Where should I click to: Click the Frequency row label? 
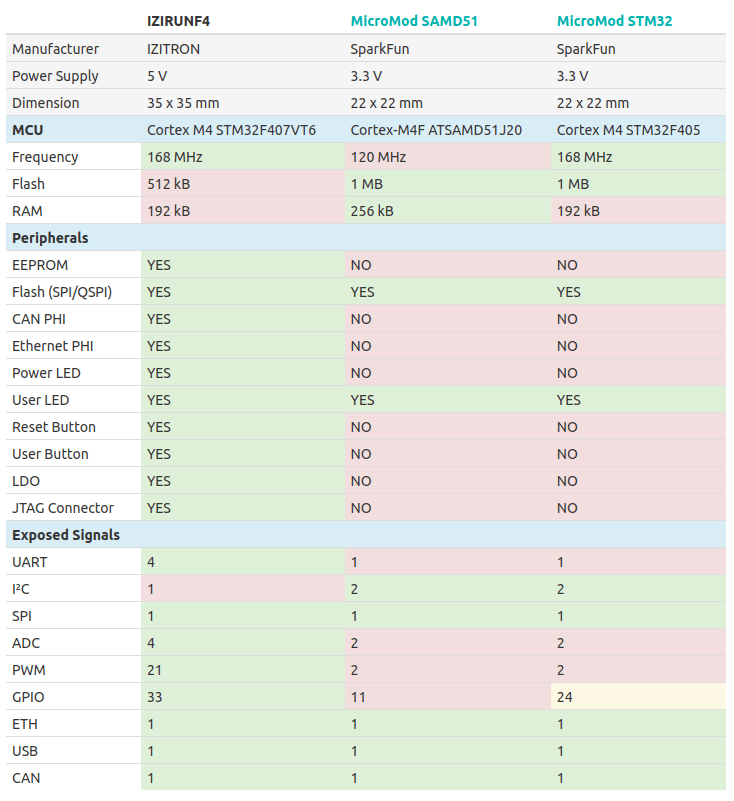(45, 157)
